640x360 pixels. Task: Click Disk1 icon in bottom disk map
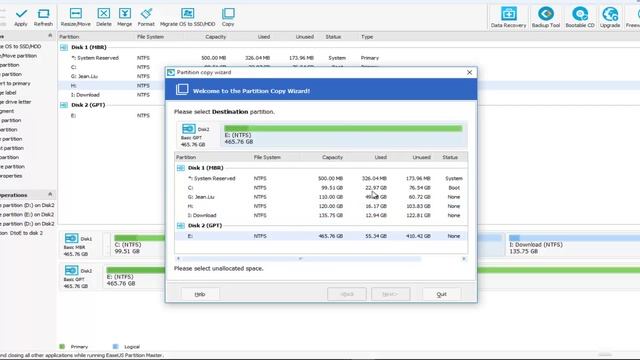click(x=71, y=238)
